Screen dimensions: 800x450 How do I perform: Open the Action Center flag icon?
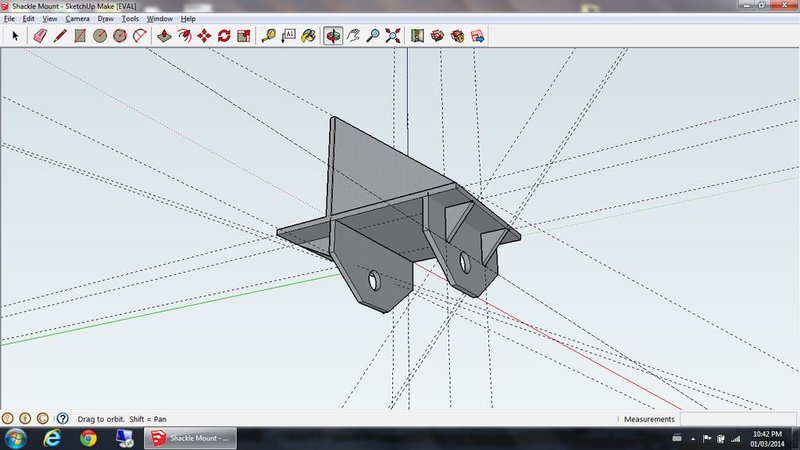707,438
